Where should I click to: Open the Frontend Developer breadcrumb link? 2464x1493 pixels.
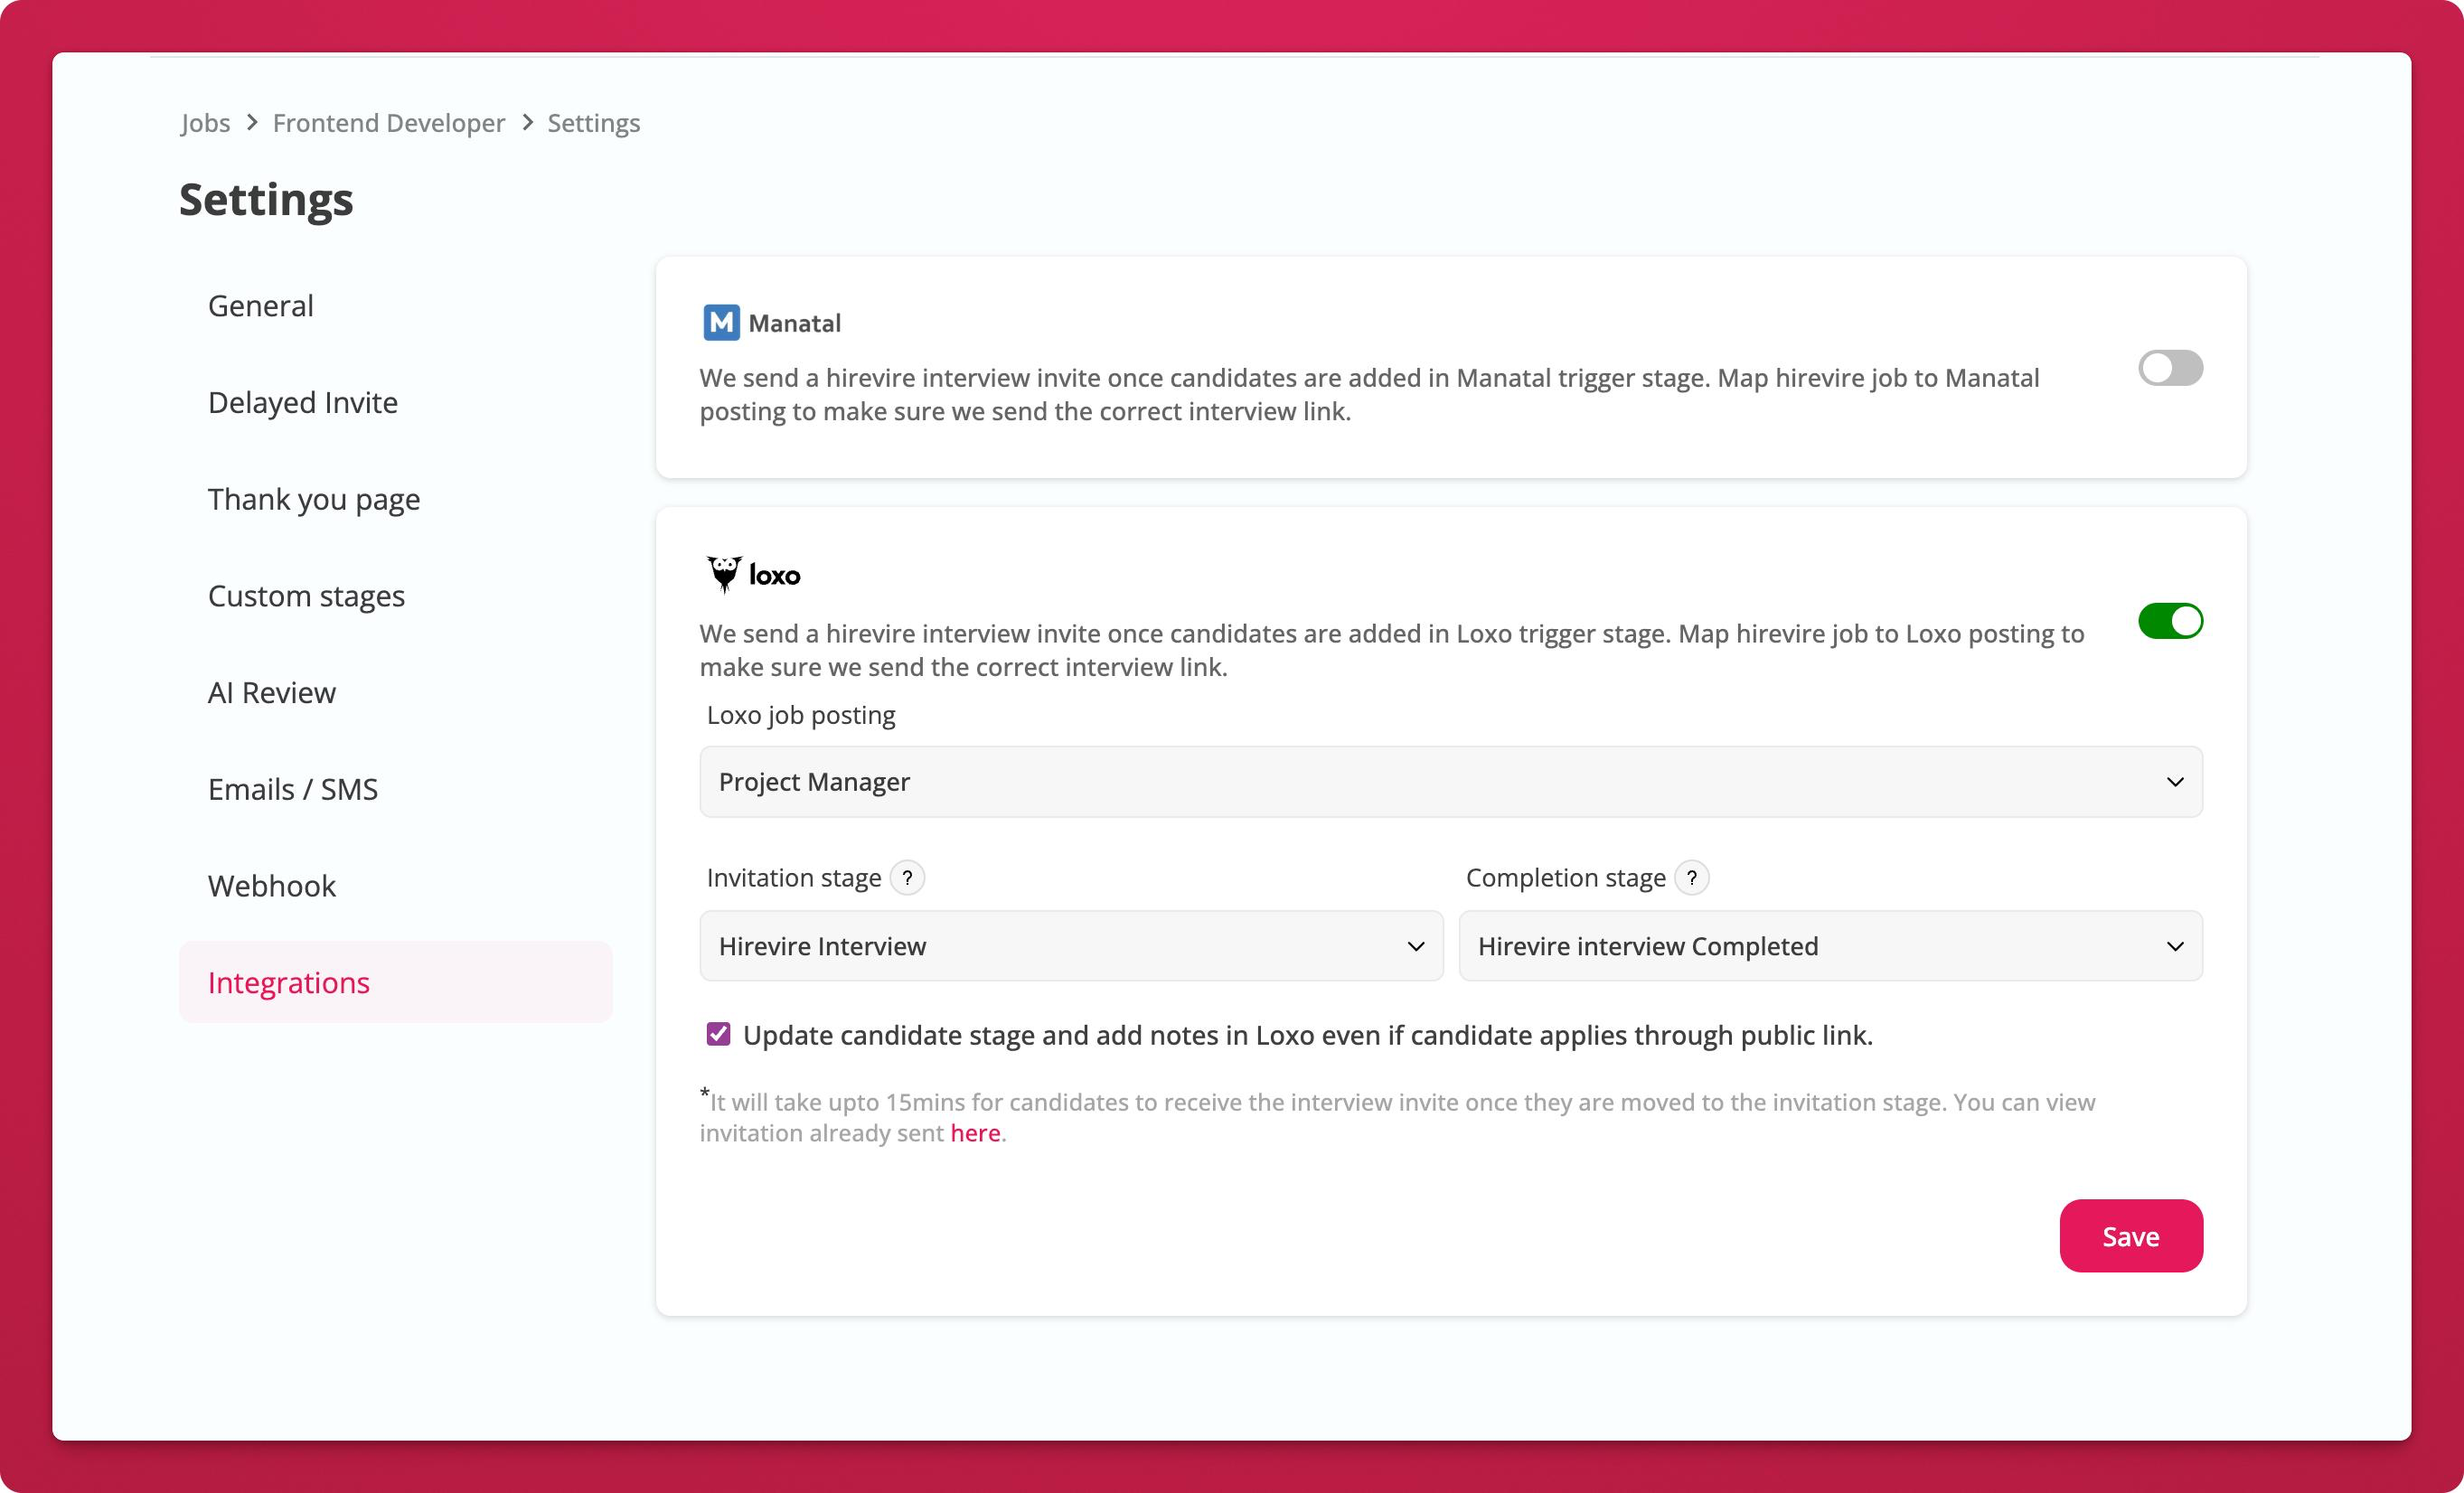pos(388,123)
